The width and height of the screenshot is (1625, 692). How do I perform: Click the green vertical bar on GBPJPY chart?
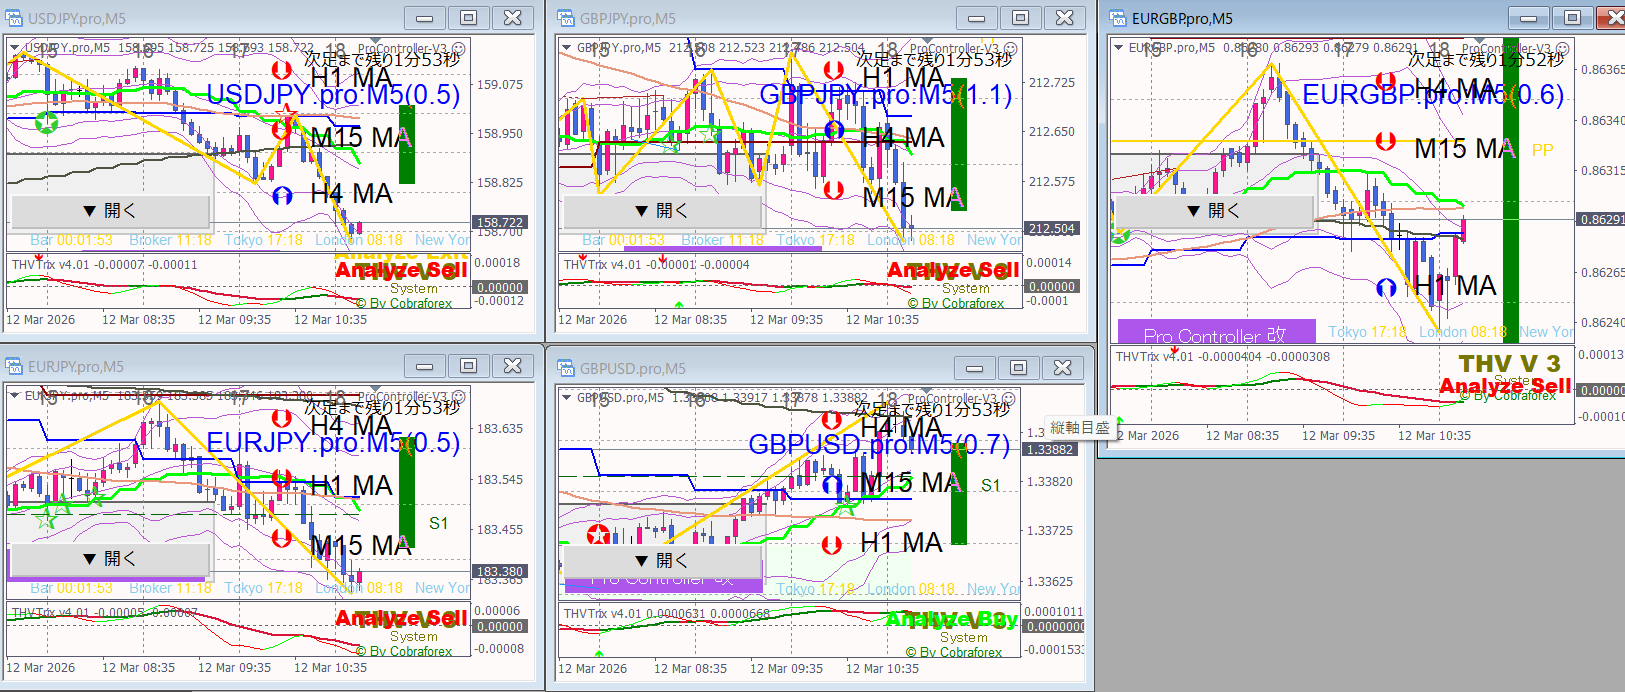[x=958, y=145]
